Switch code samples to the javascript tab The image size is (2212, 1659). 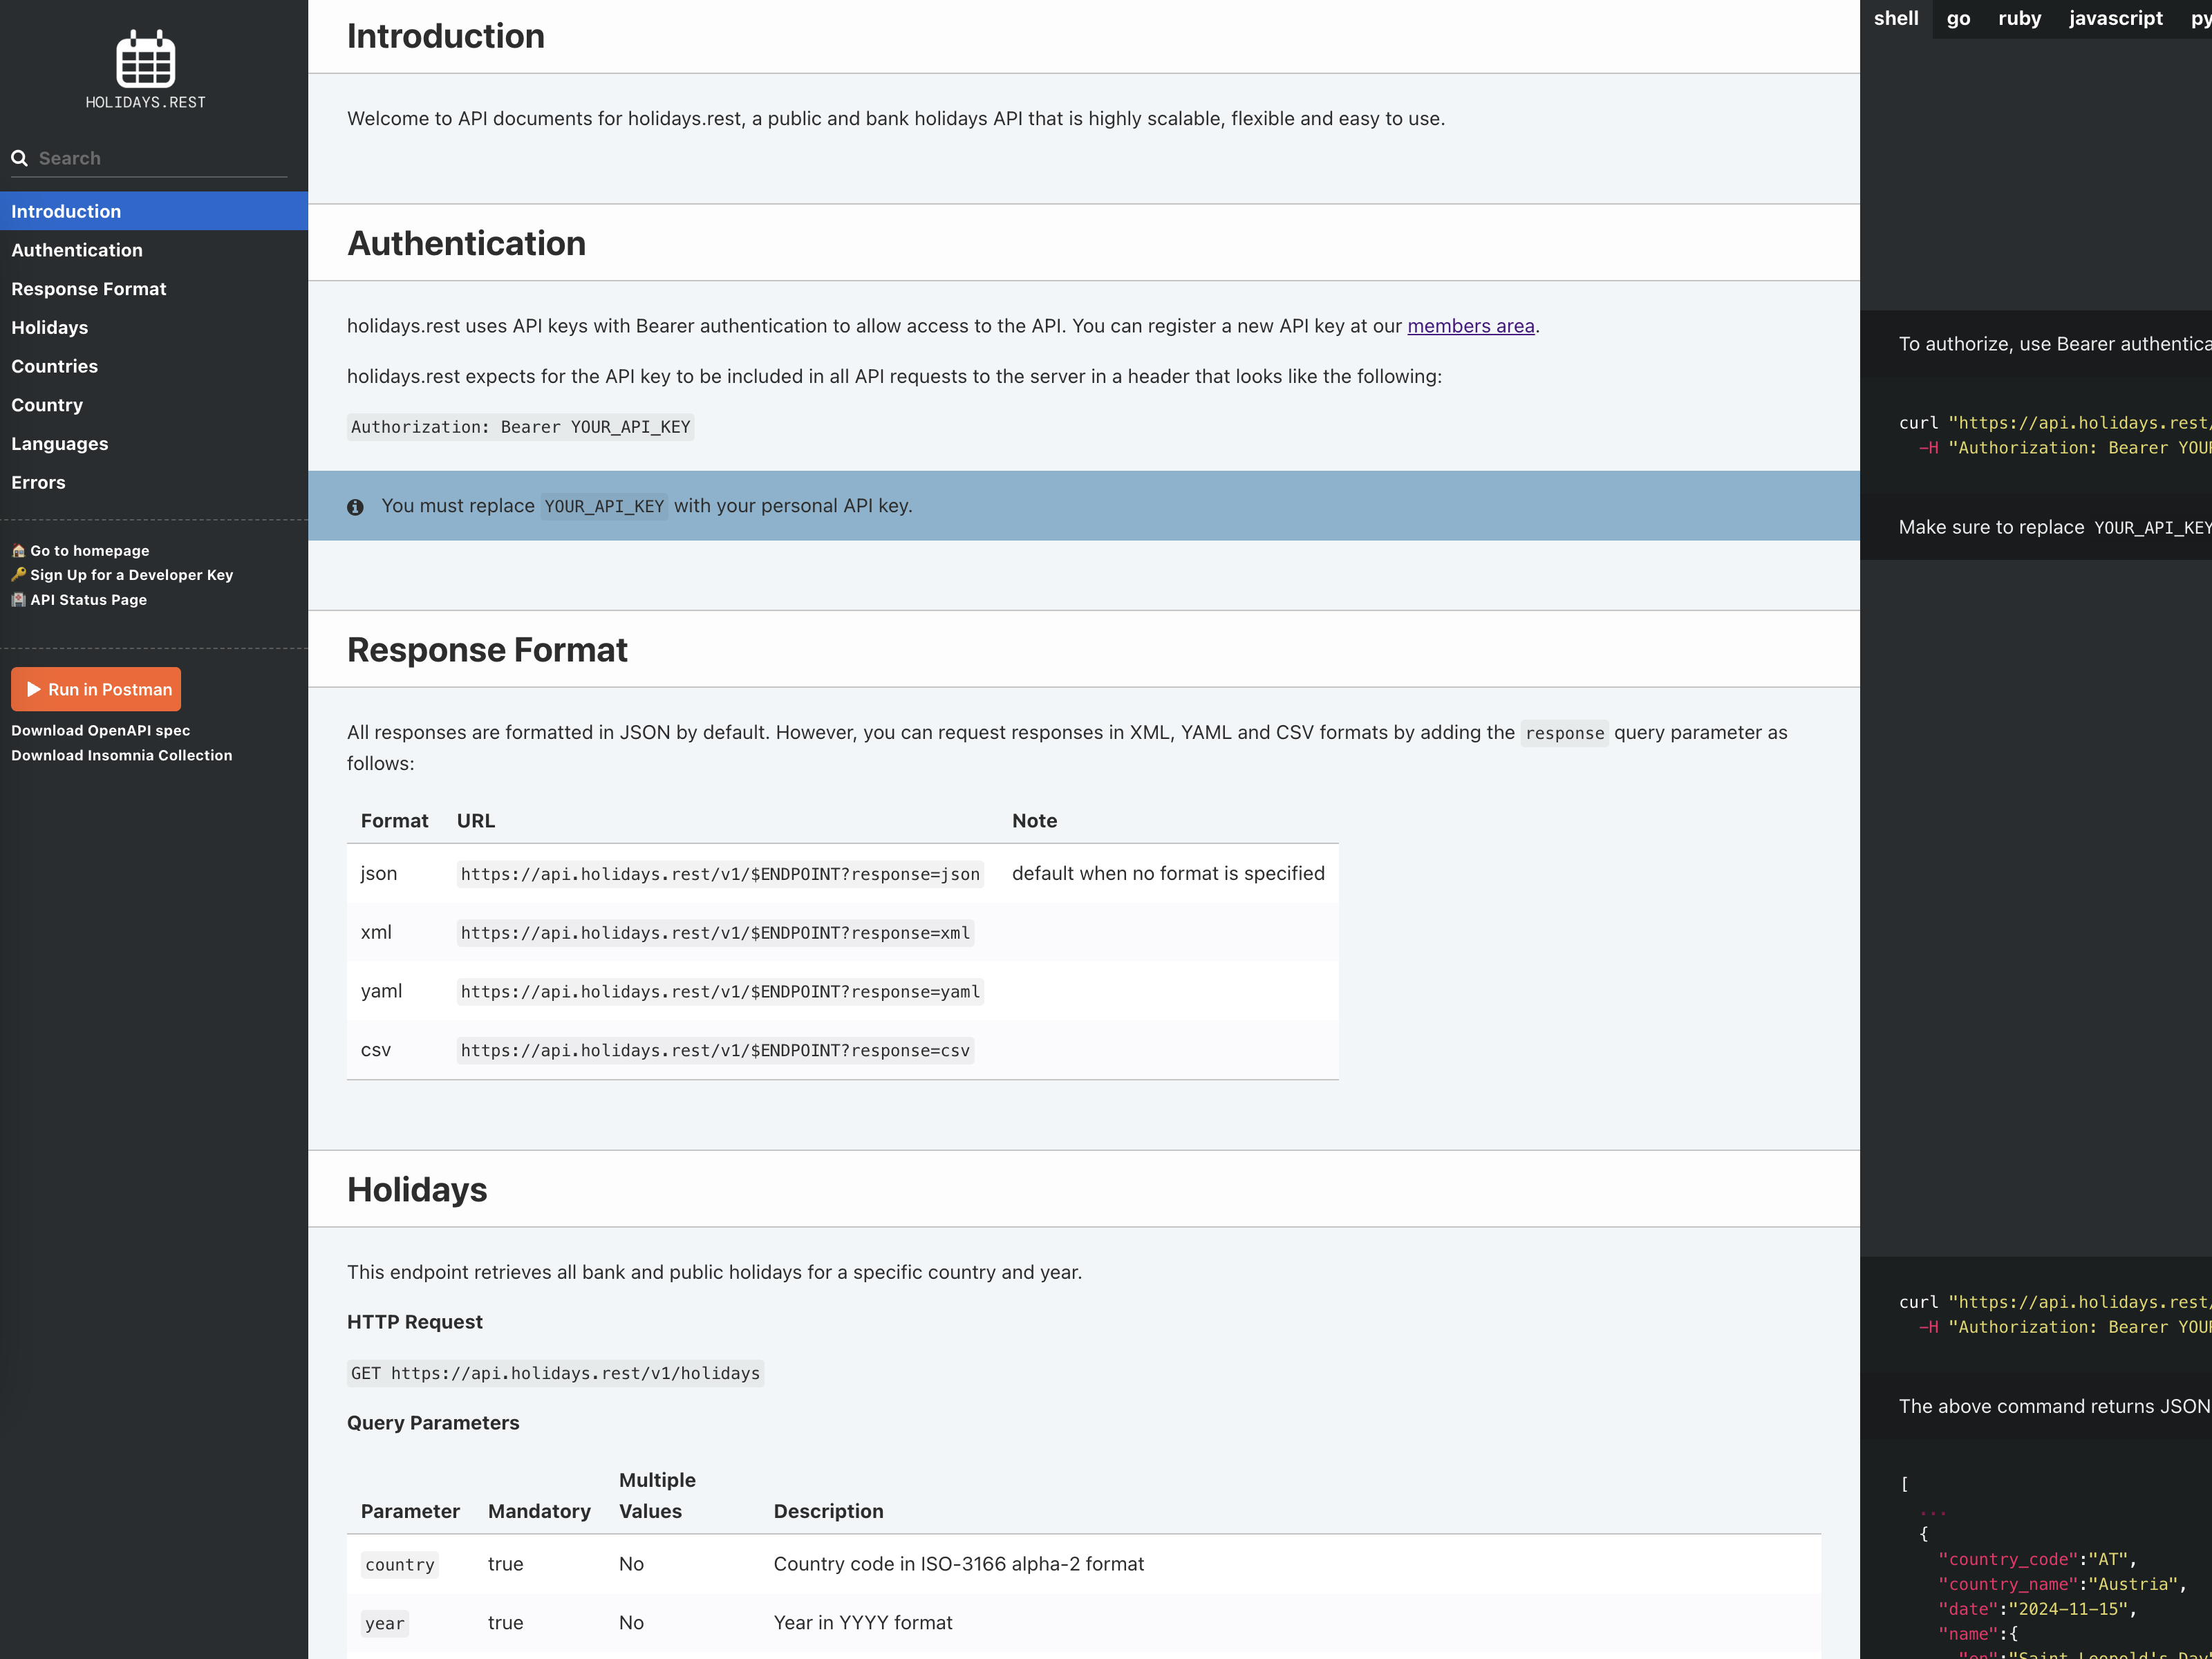(x=2116, y=19)
